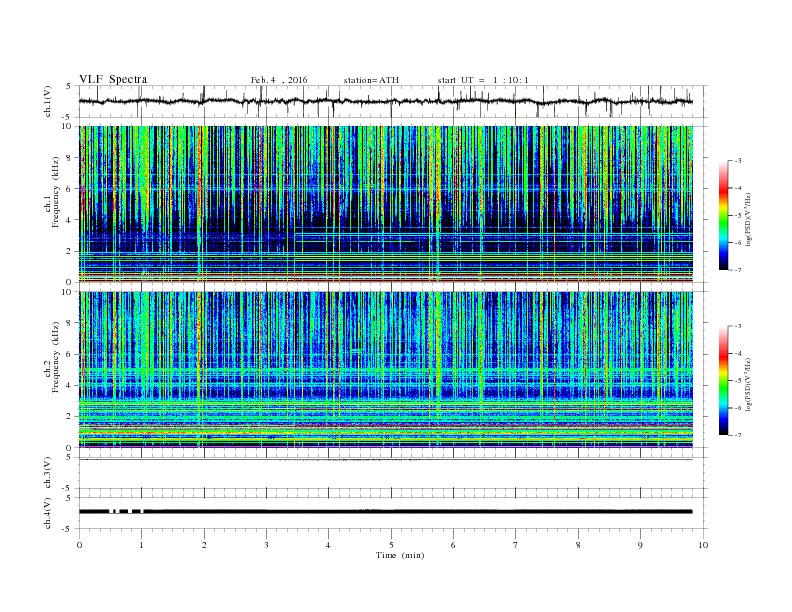Click the "-7" value on ch.2 colorbar
Screen dimensions: 792x612
737,435
